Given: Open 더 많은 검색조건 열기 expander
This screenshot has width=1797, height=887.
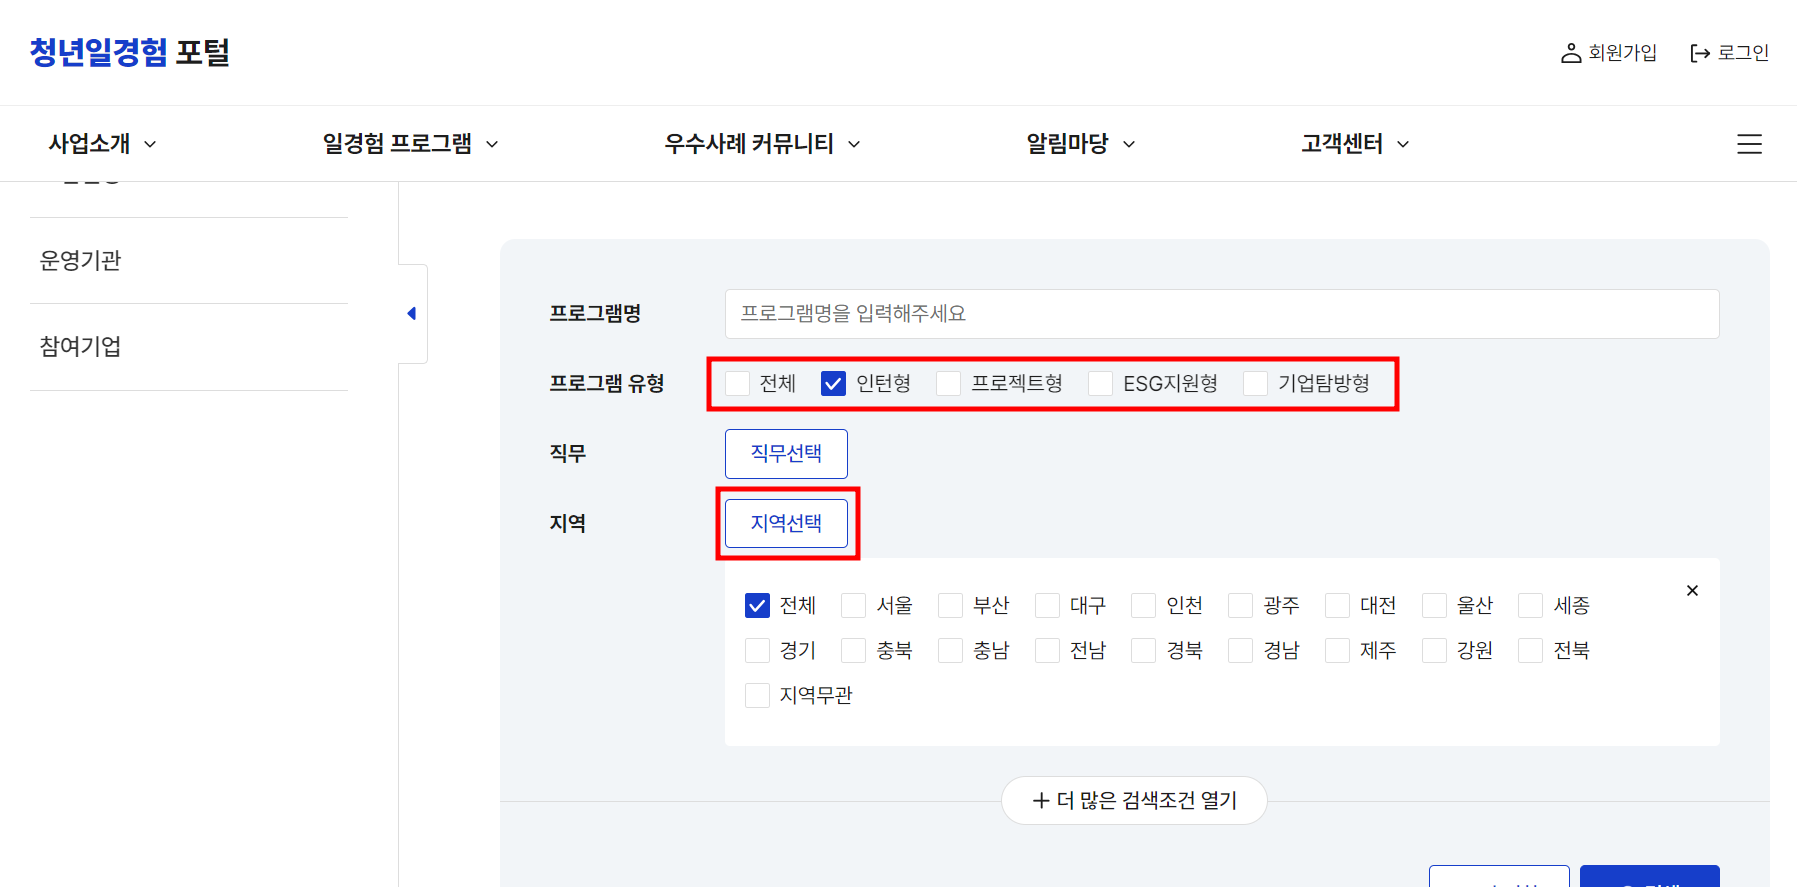Looking at the screenshot, I should click(1134, 801).
